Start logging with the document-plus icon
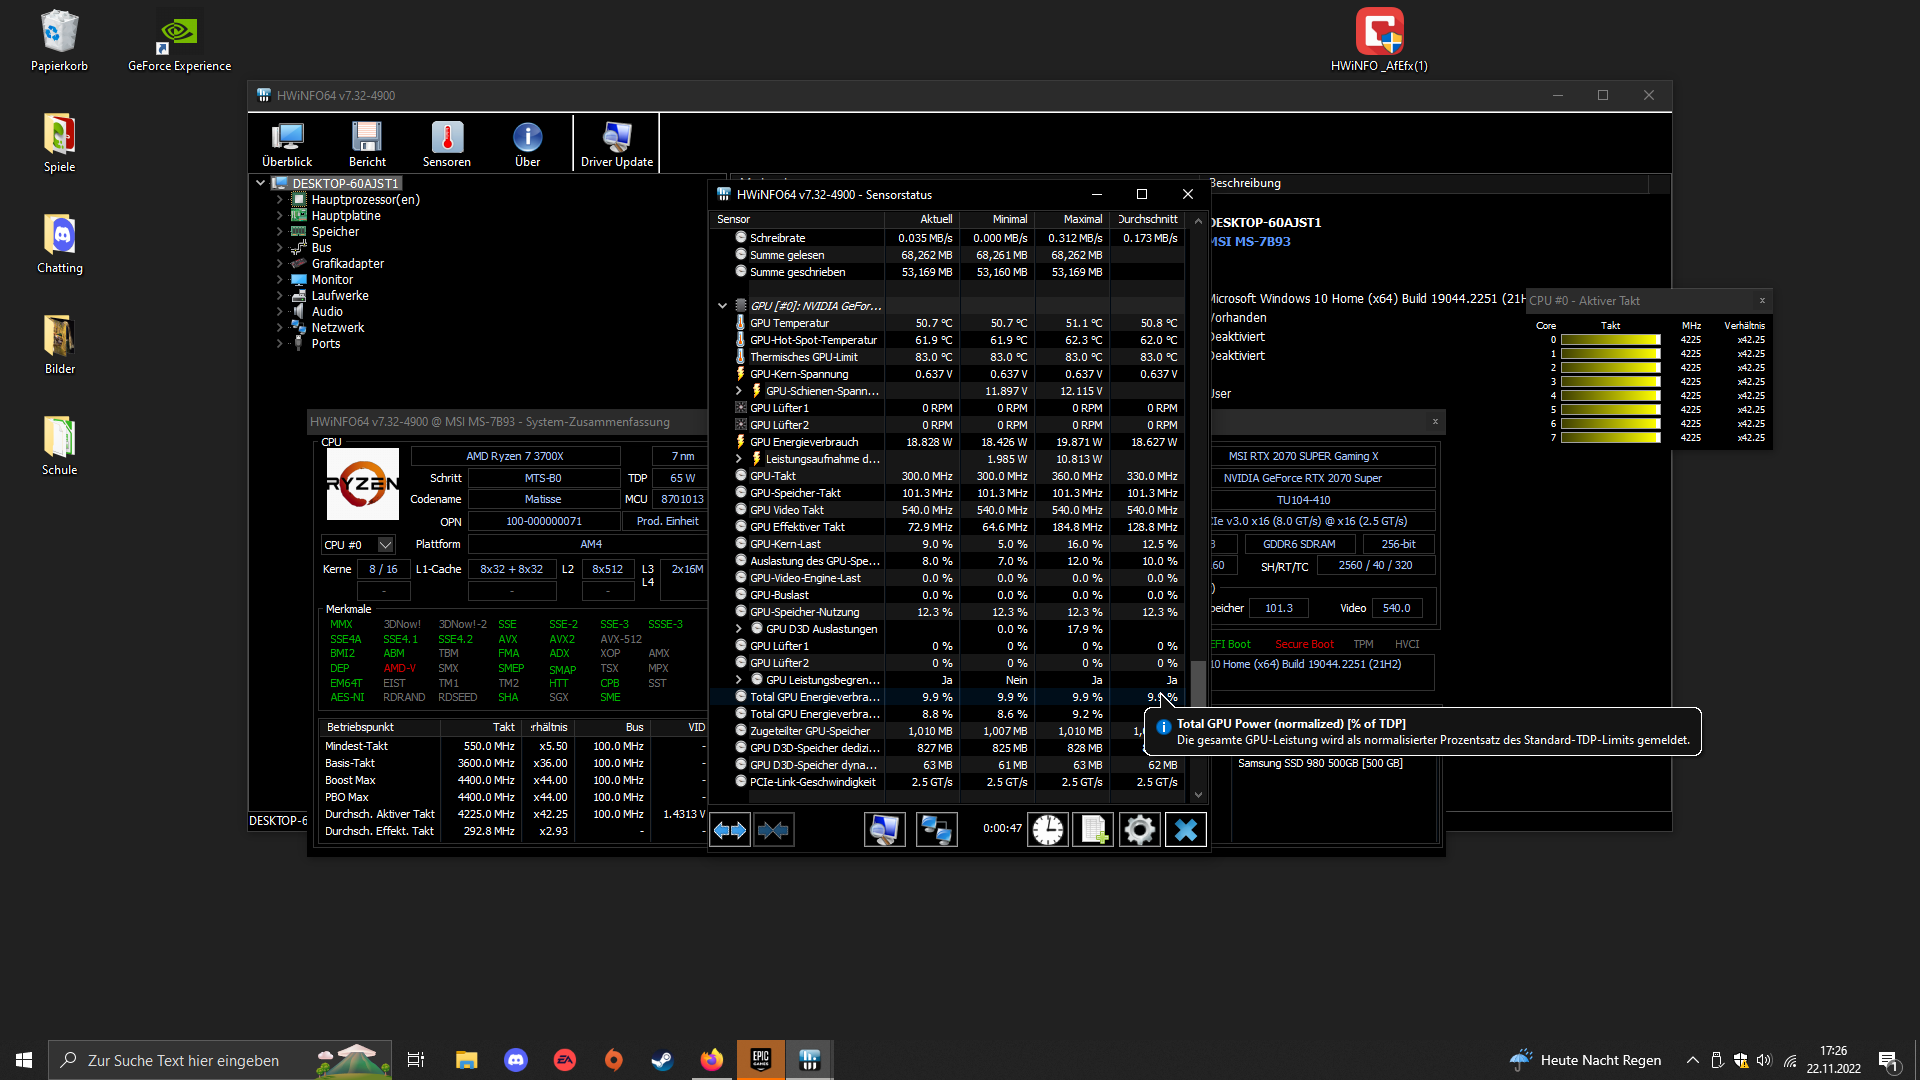 coord(1093,830)
